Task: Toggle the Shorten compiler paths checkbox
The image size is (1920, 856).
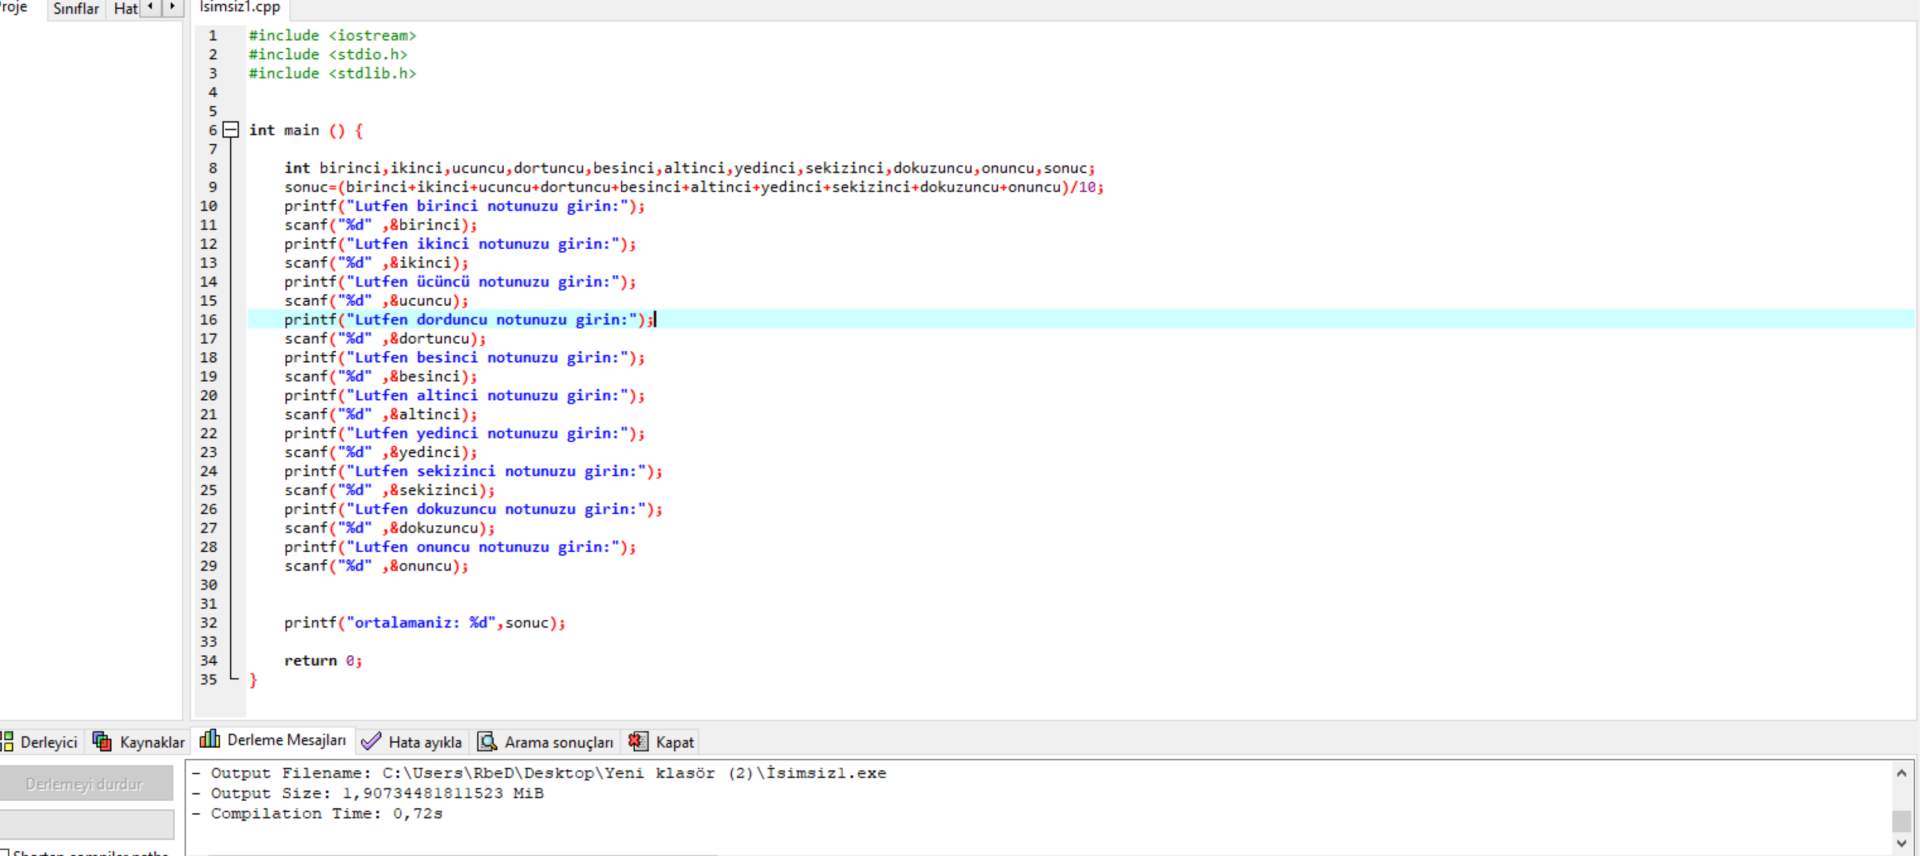Action: coord(4,852)
